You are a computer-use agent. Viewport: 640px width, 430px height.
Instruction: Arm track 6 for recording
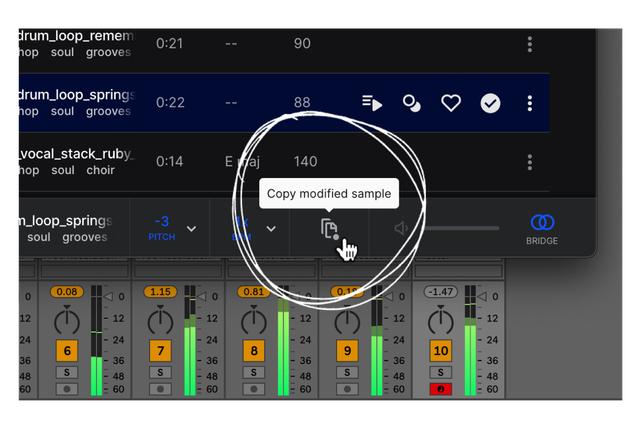67,389
